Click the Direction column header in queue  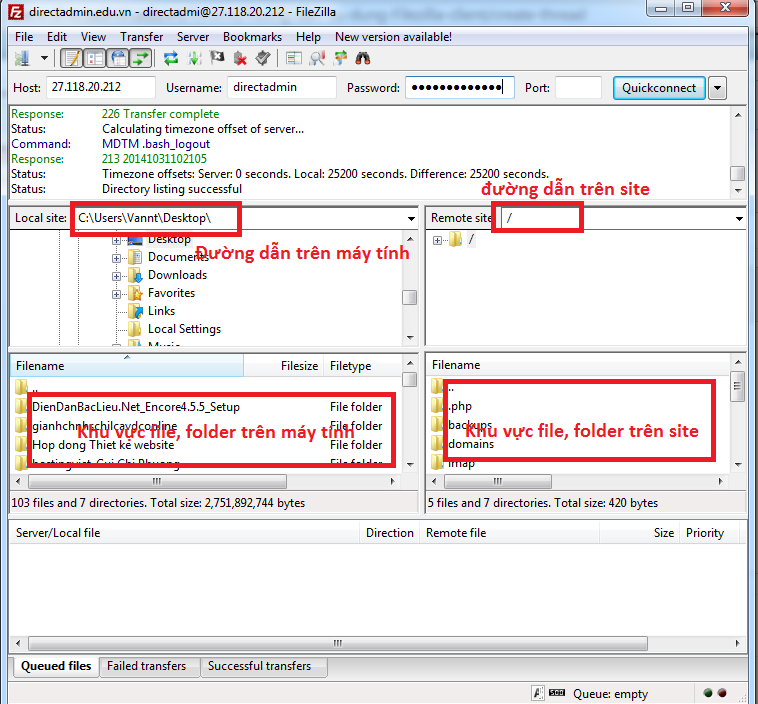click(390, 533)
